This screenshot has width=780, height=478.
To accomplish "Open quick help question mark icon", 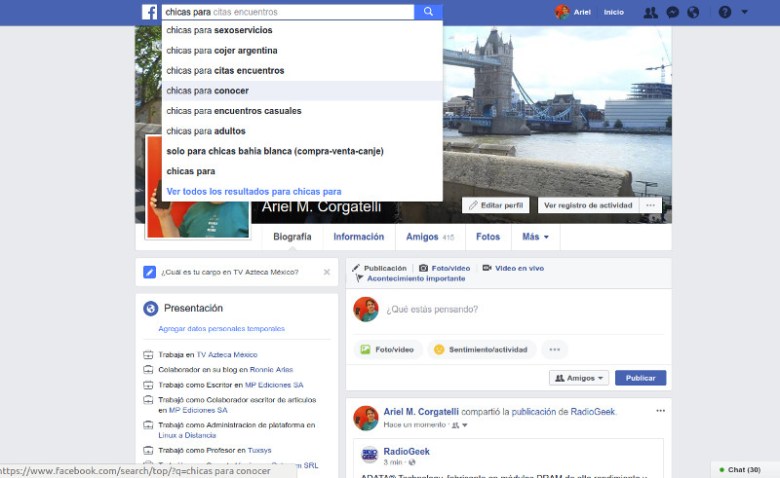I will 725,12.
